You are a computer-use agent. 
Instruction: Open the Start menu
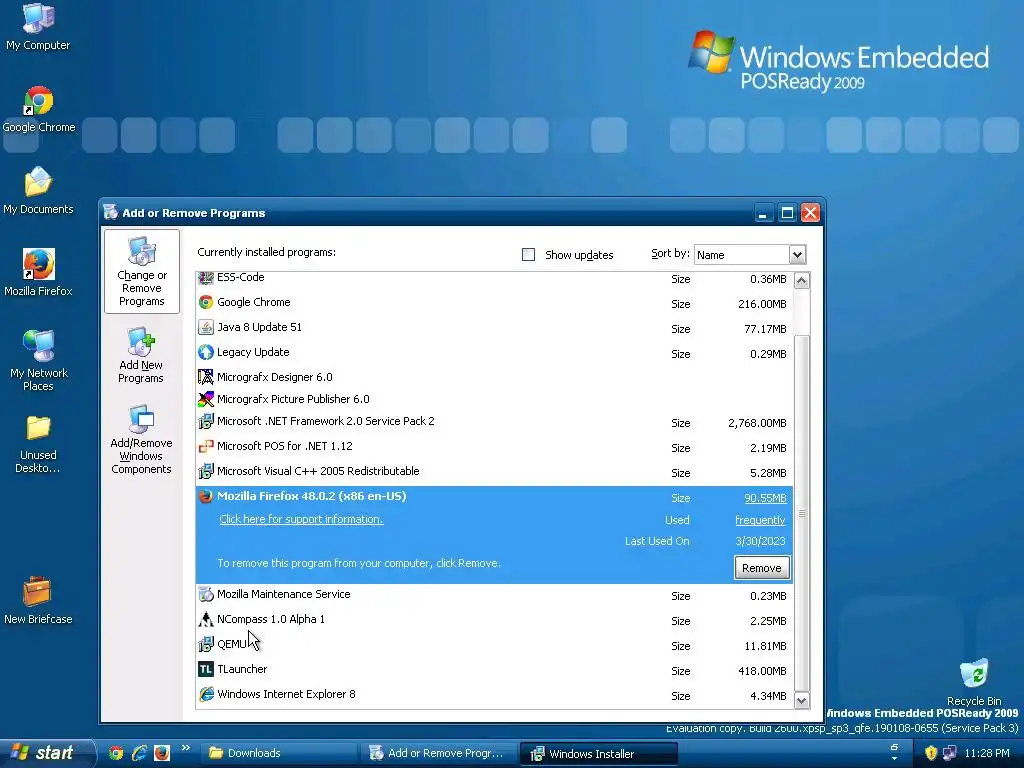pyautogui.click(x=46, y=753)
